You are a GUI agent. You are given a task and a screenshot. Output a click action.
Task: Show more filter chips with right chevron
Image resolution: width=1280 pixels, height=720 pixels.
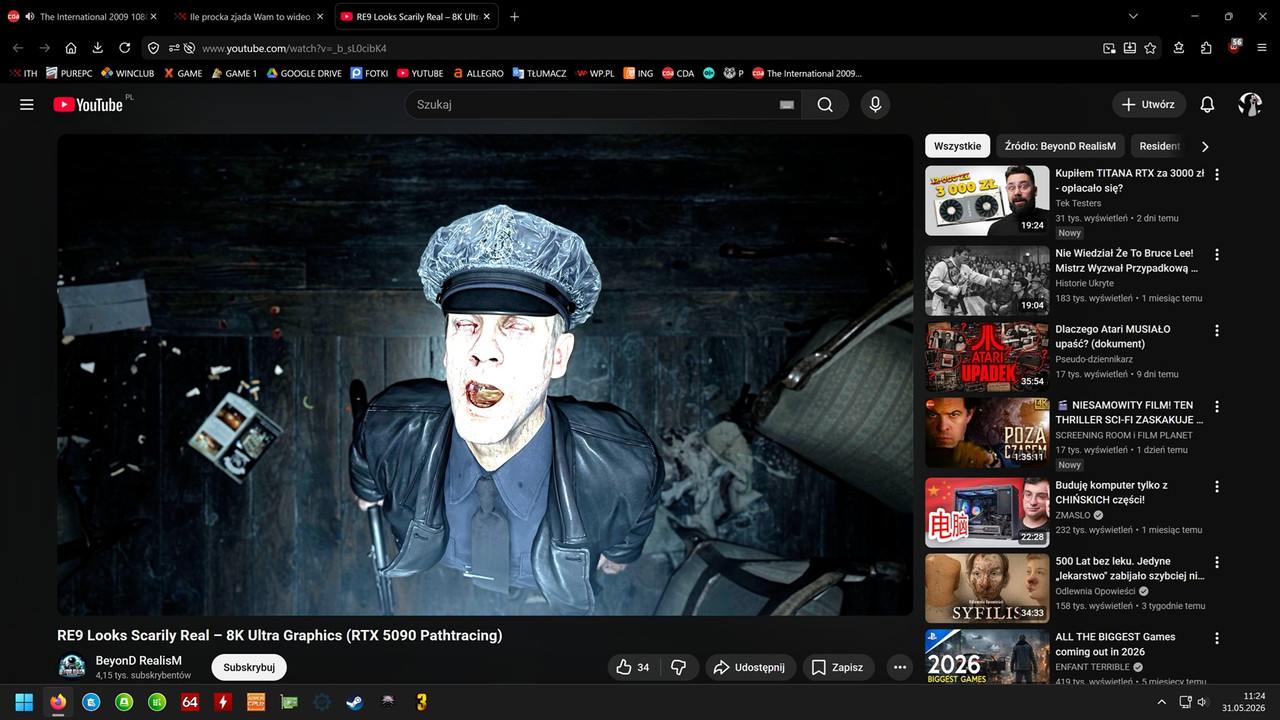[1205, 146]
